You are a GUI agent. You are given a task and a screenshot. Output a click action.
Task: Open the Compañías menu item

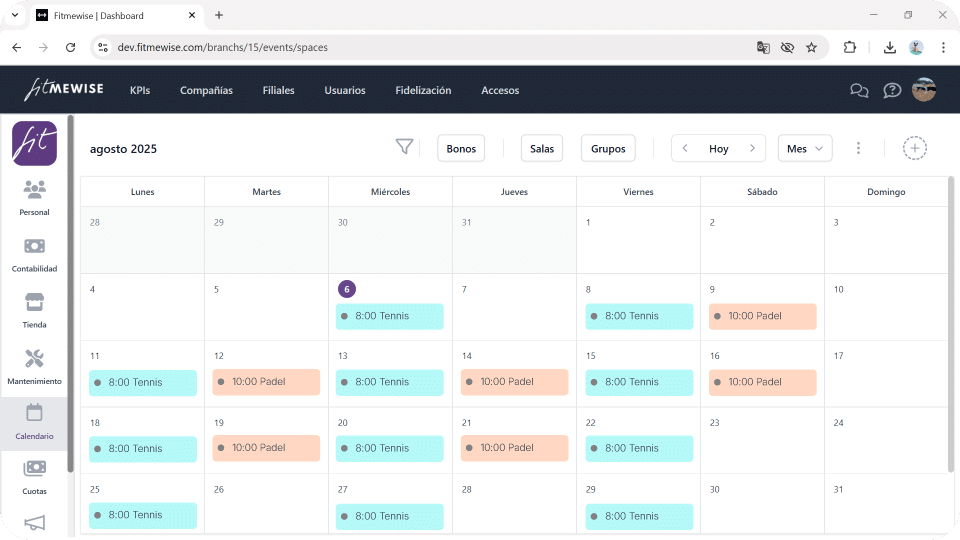click(x=206, y=90)
